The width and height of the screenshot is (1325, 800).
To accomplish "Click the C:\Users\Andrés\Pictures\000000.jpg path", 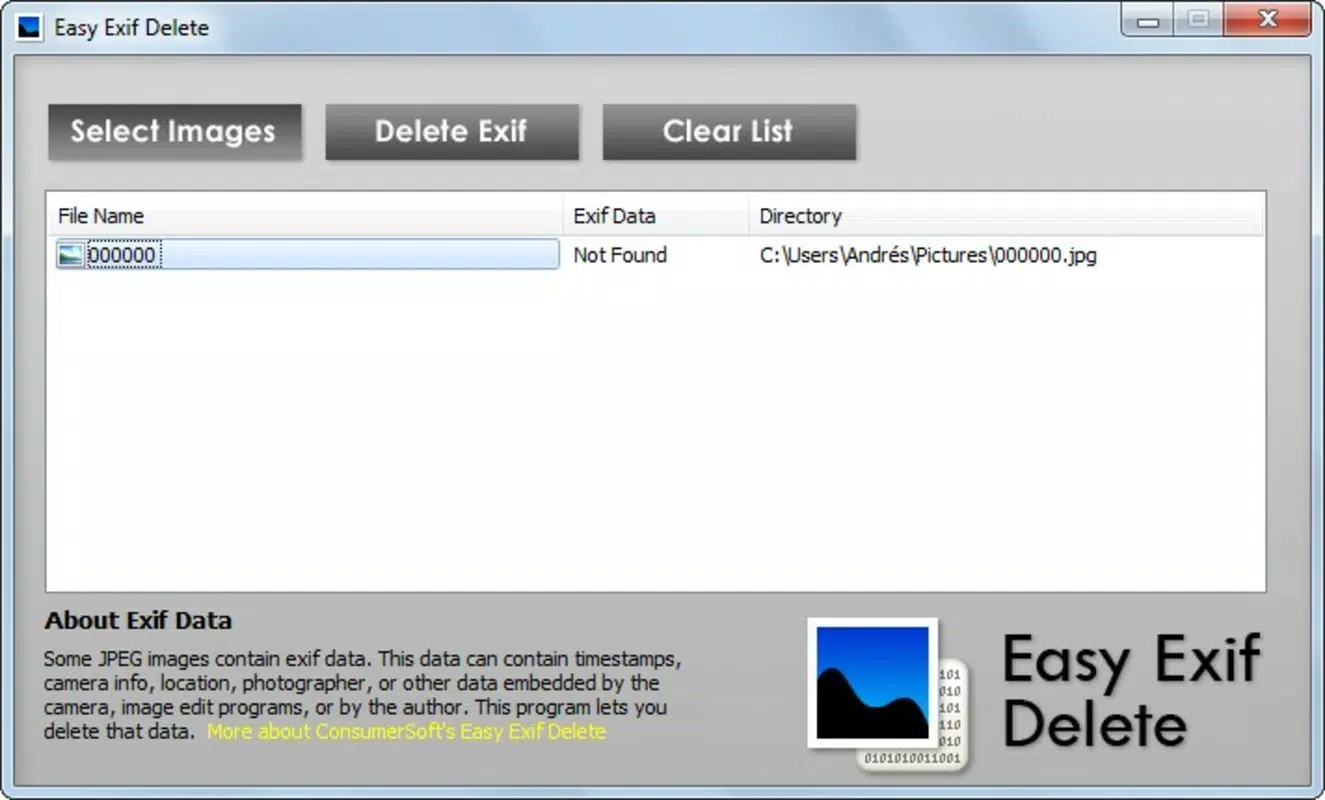I will [928, 255].
